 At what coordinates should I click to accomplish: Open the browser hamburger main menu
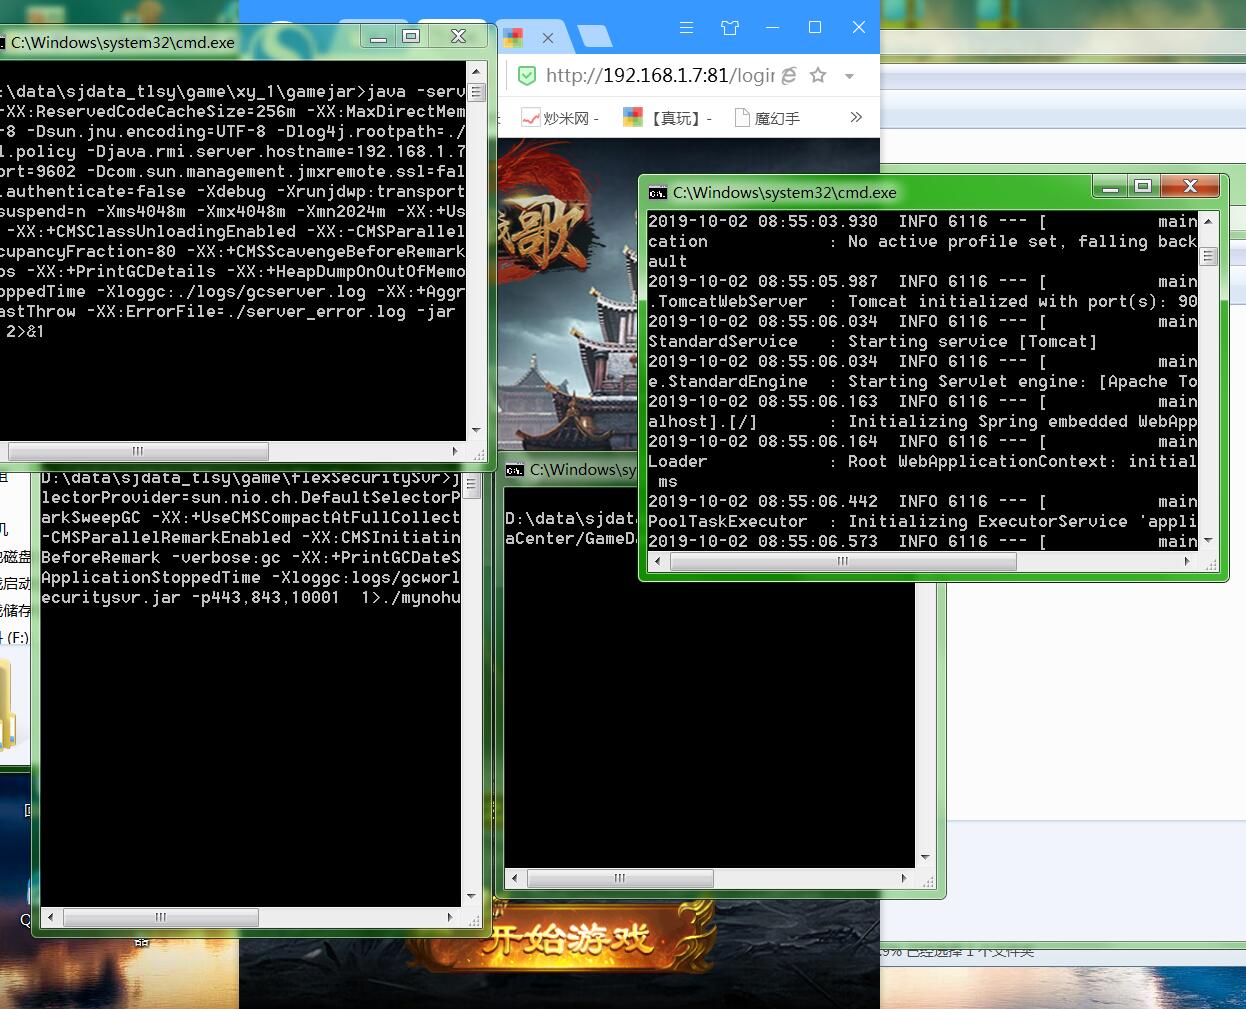pyautogui.click(x=686, y=28)
